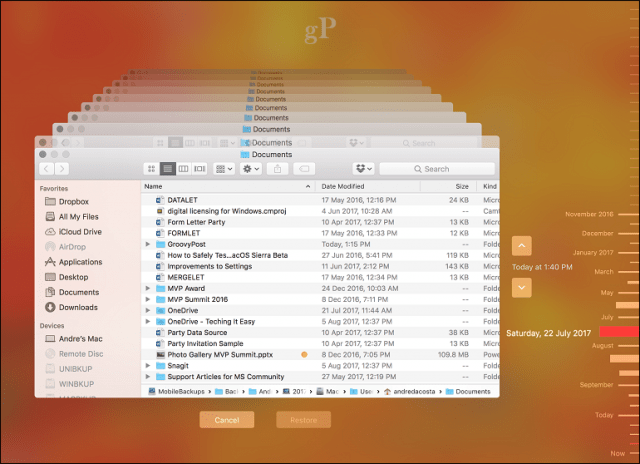The height and width of the screenshot is (464, 640).
Task: Sort by the Size column header
Action: pyautogui.click(x=448, y=186)
